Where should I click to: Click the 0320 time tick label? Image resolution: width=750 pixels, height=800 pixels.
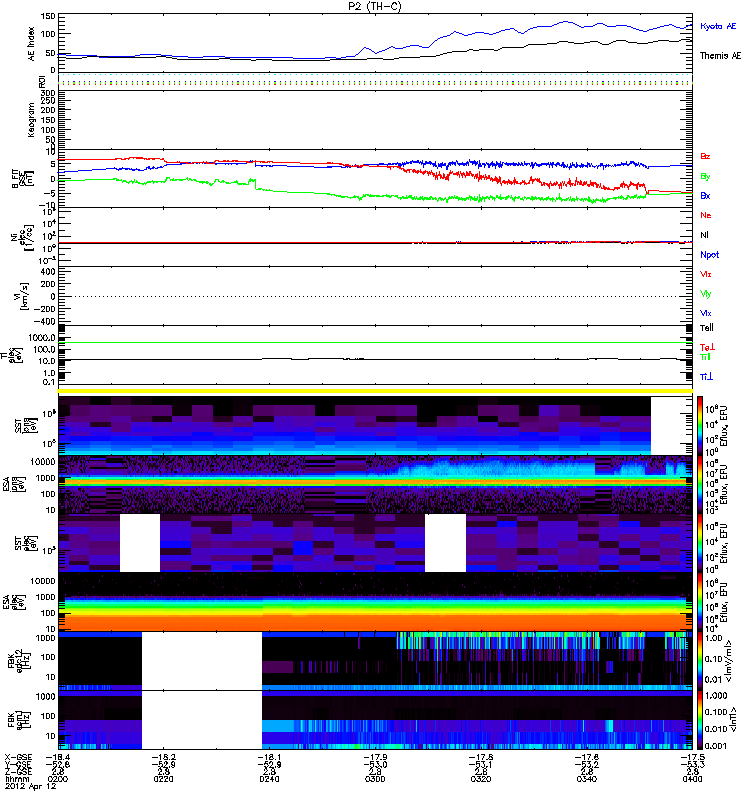tap(481, 779)
